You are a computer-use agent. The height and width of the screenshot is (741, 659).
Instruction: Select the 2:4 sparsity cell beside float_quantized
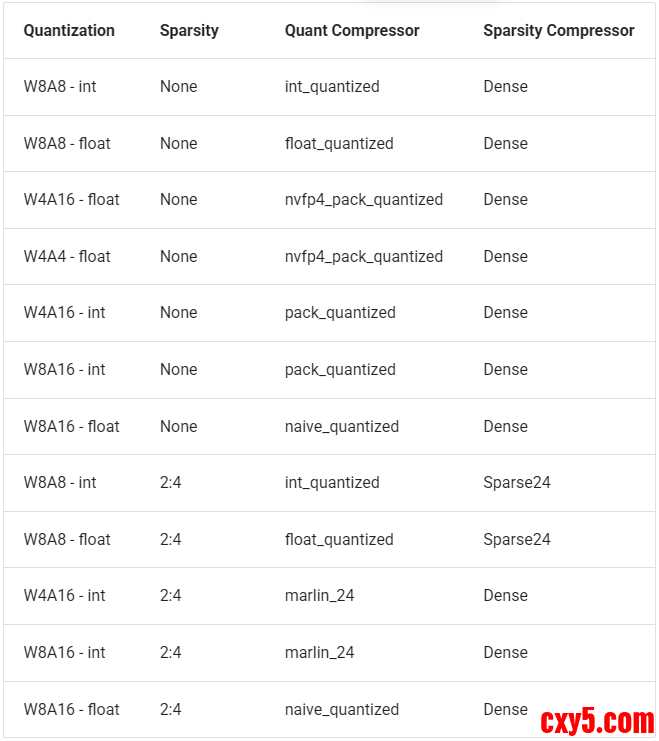pos(170,539)
